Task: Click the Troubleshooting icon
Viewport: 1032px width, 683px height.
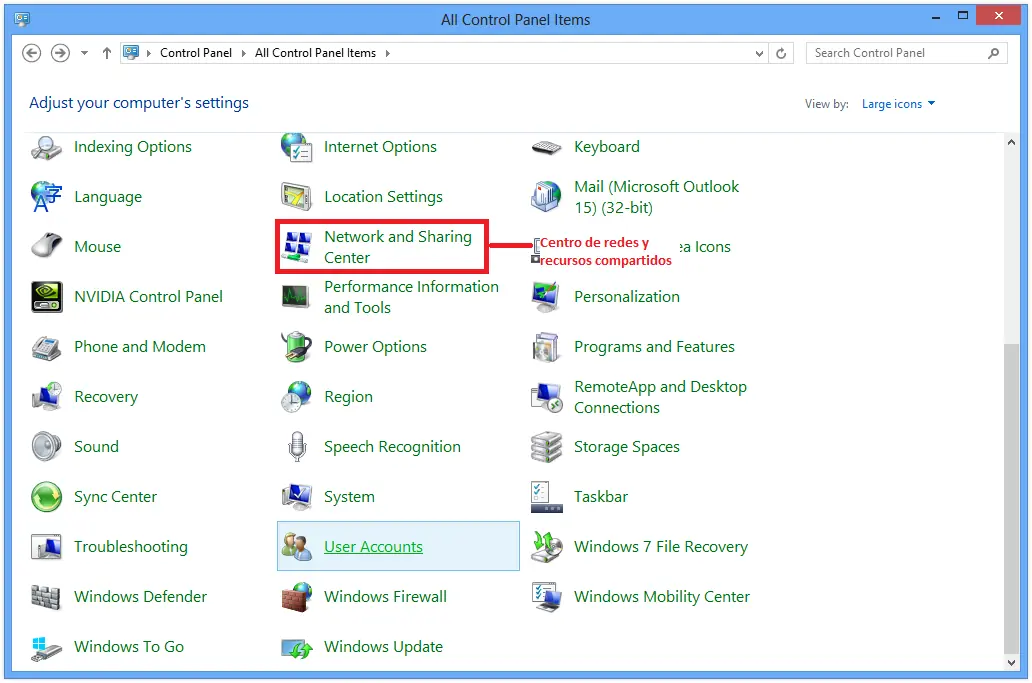Action: coord(46,547)
